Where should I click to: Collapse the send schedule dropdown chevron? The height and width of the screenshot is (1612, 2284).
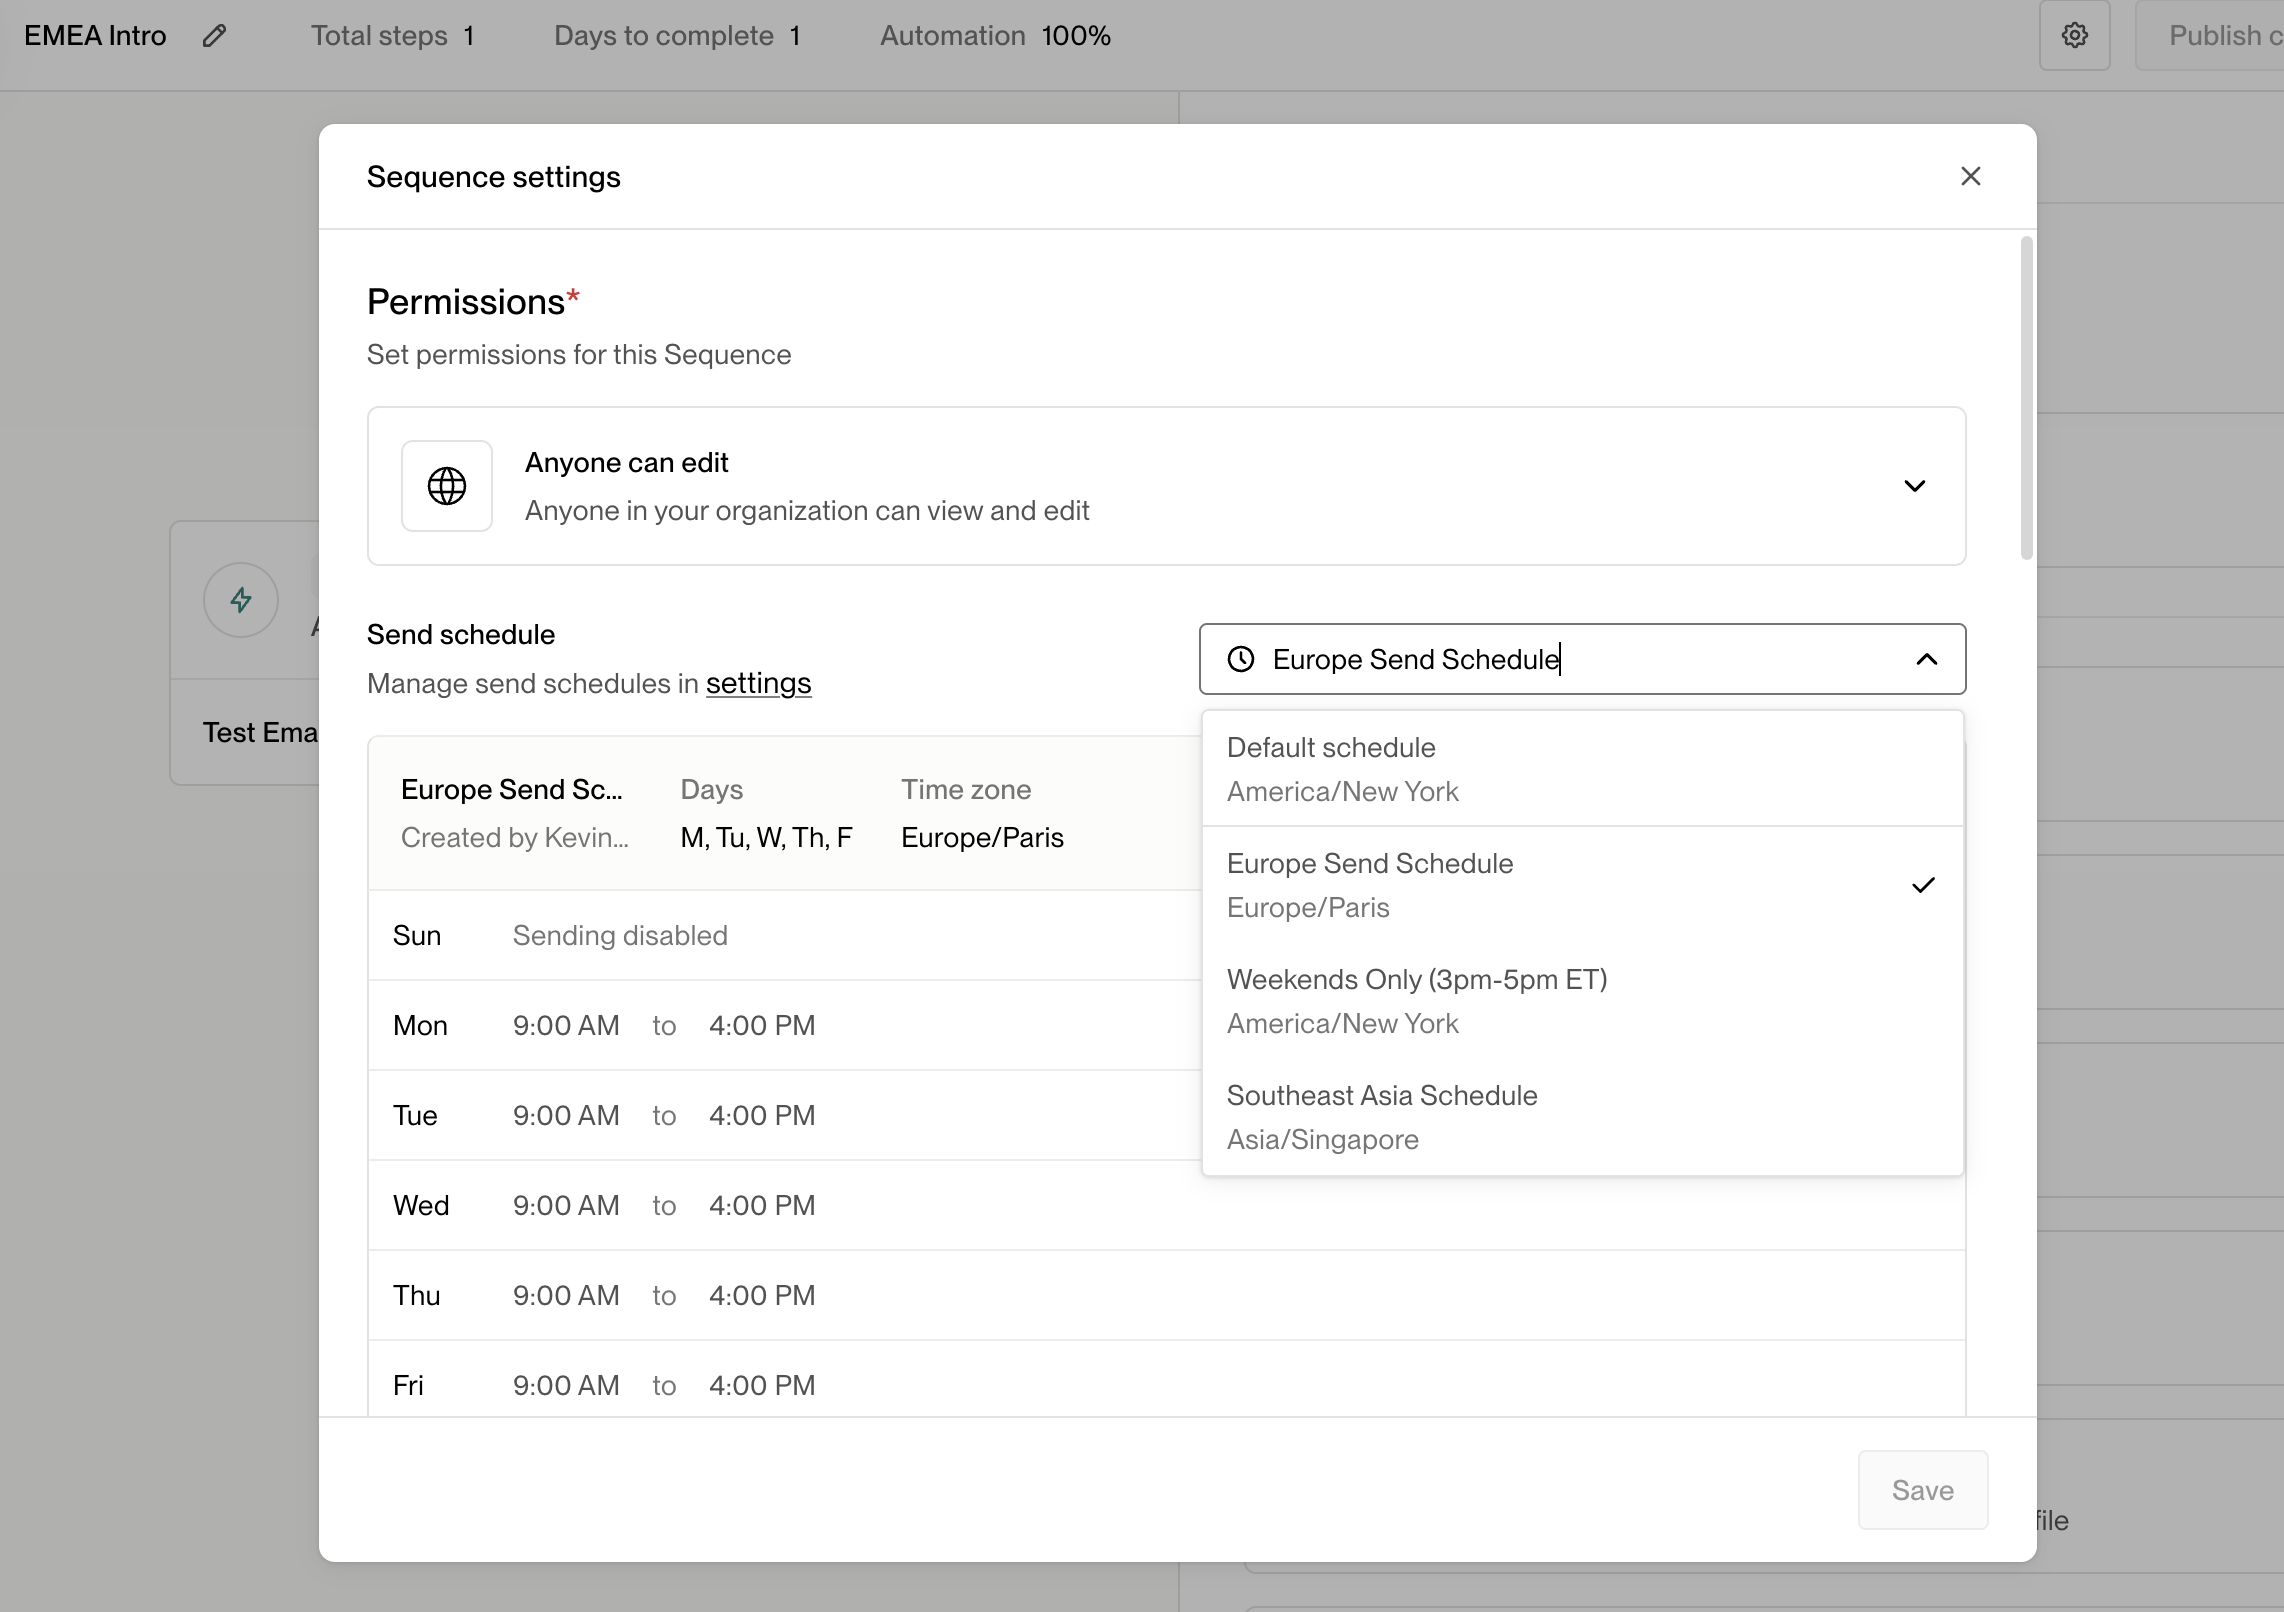[x=1926, y=659]
